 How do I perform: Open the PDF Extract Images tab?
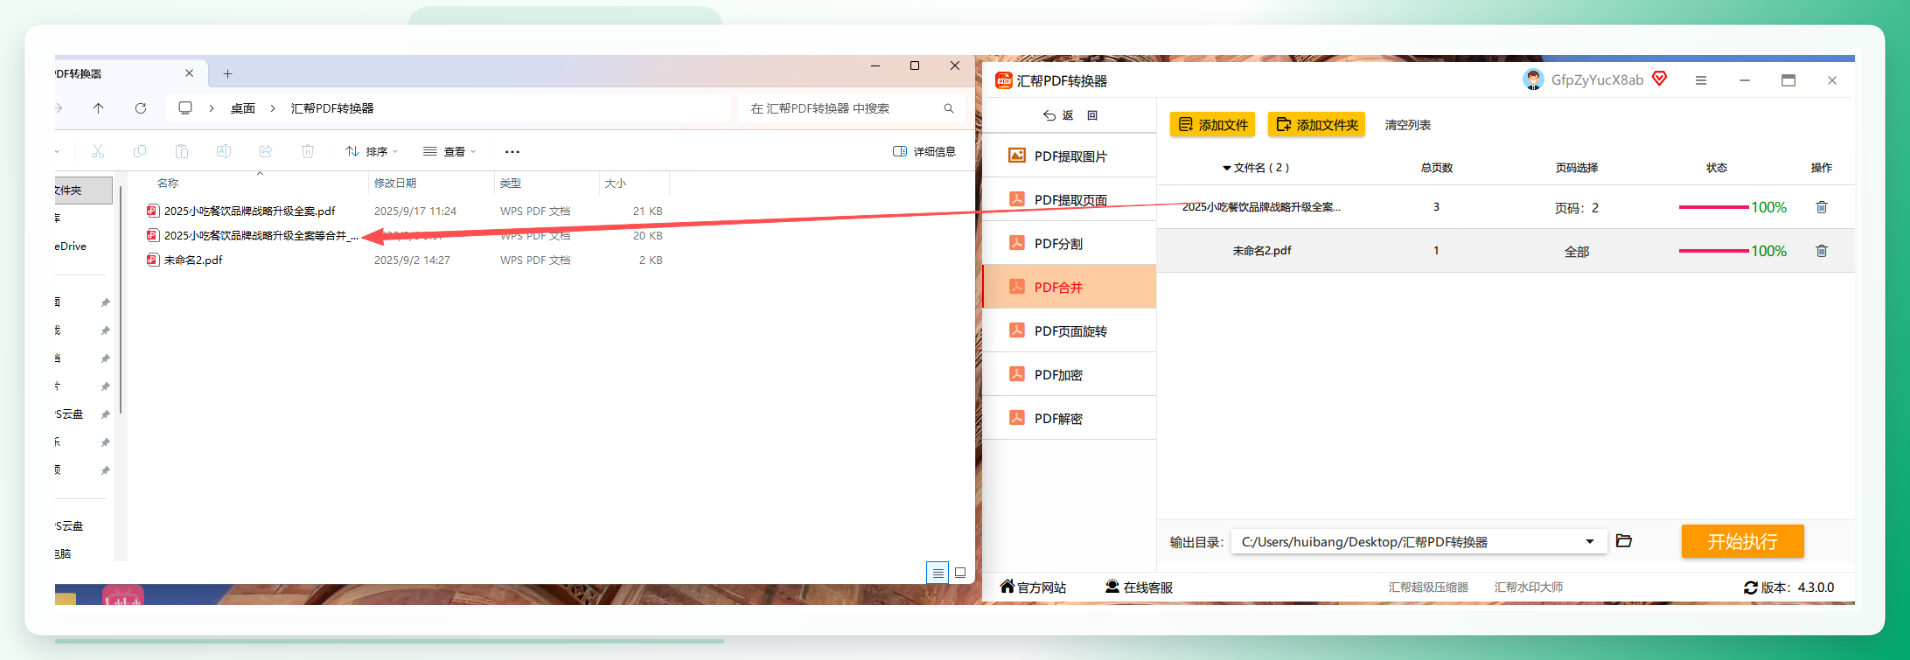tap(1069, 156)
